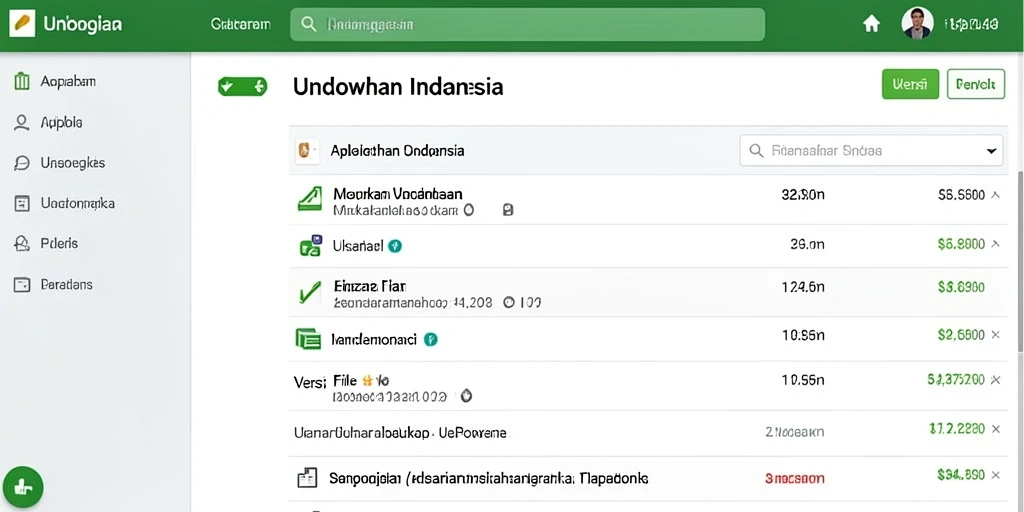This screenshot has width=1024, height=512.
Task: Open the Ftianaalnar Sndaa dropdown
Action: point(871,151)
